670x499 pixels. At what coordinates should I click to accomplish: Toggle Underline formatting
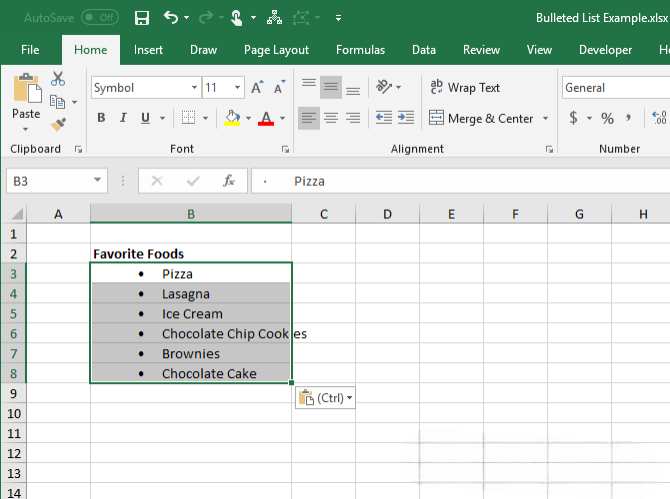point(145,117)
